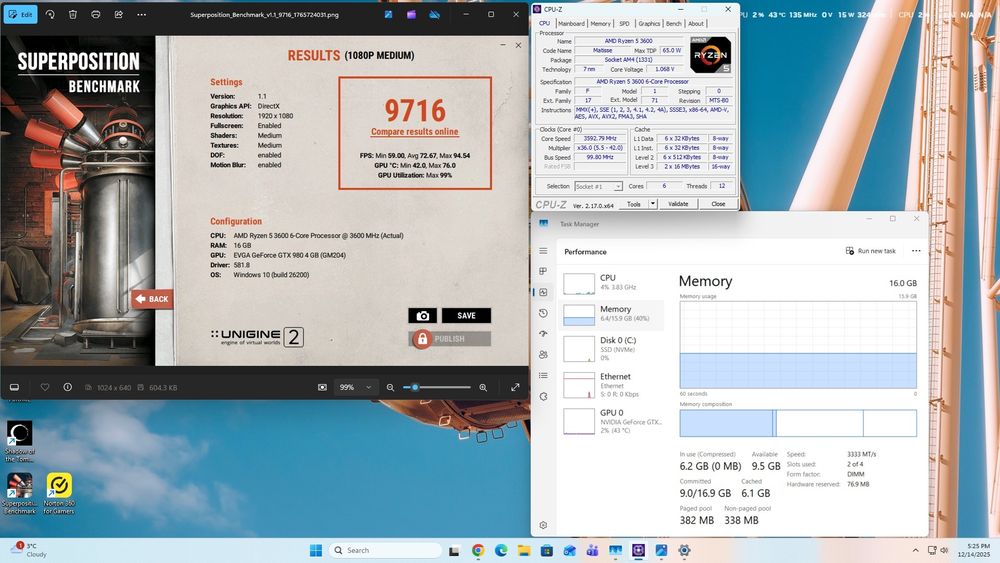Click the Edit button in Photos
Viewport: 1000px width, 563px height.
click(20, 14)
